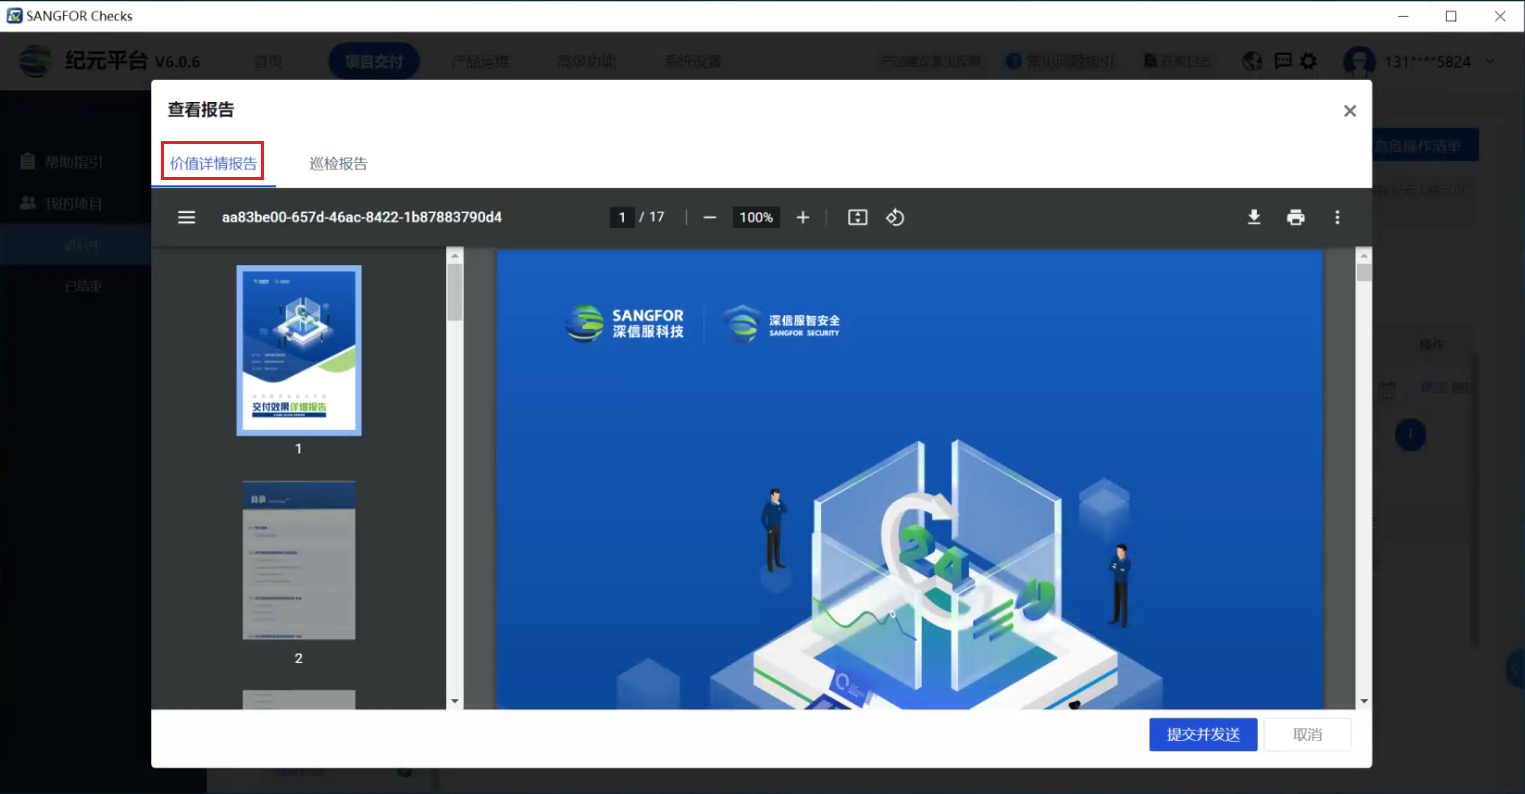1525x794 pixels.
Task: Rotate the PDF counterclockwise
Action: point(895,217)
